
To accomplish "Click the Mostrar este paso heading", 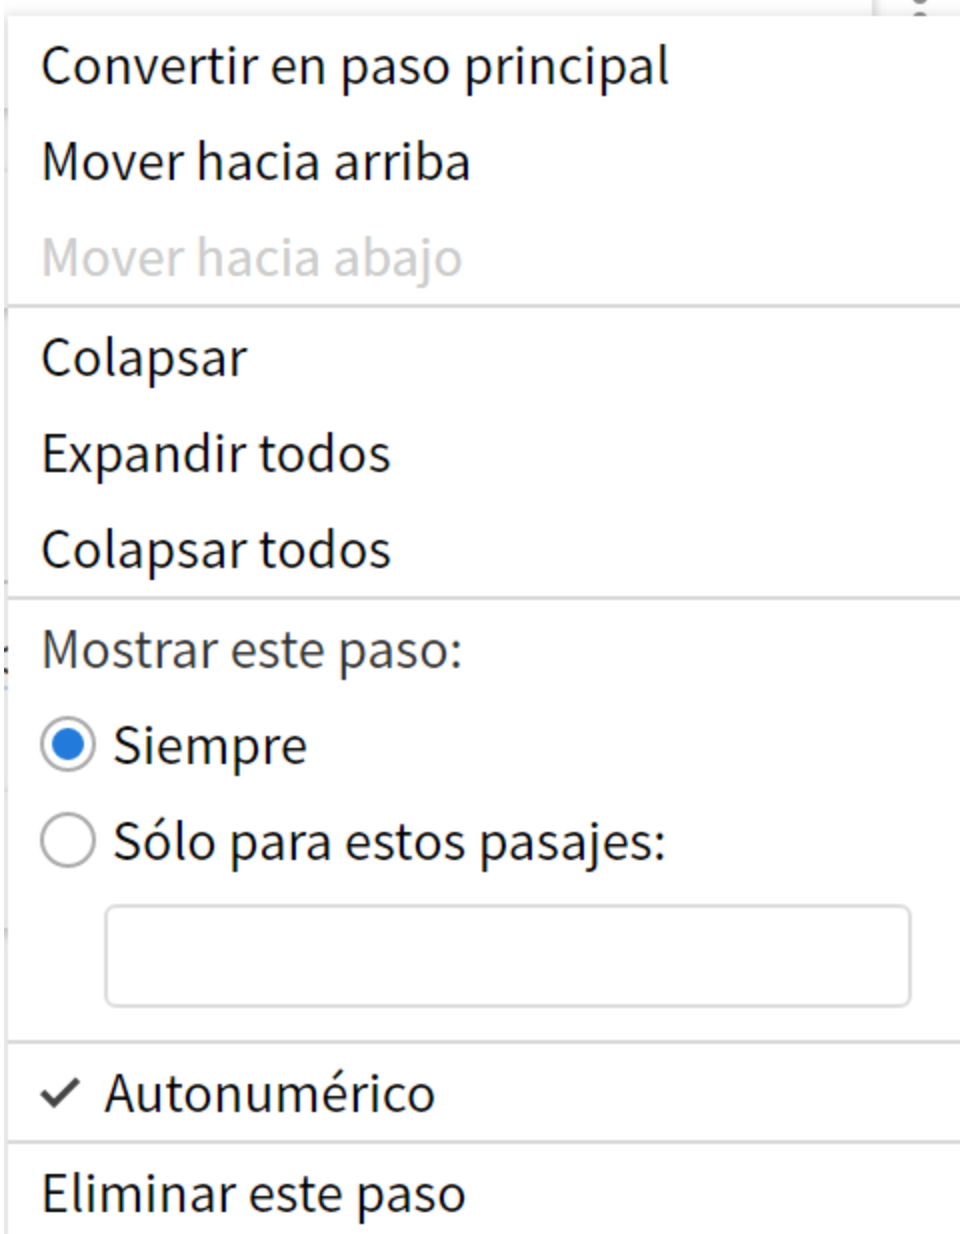I will tap(252, 651).
